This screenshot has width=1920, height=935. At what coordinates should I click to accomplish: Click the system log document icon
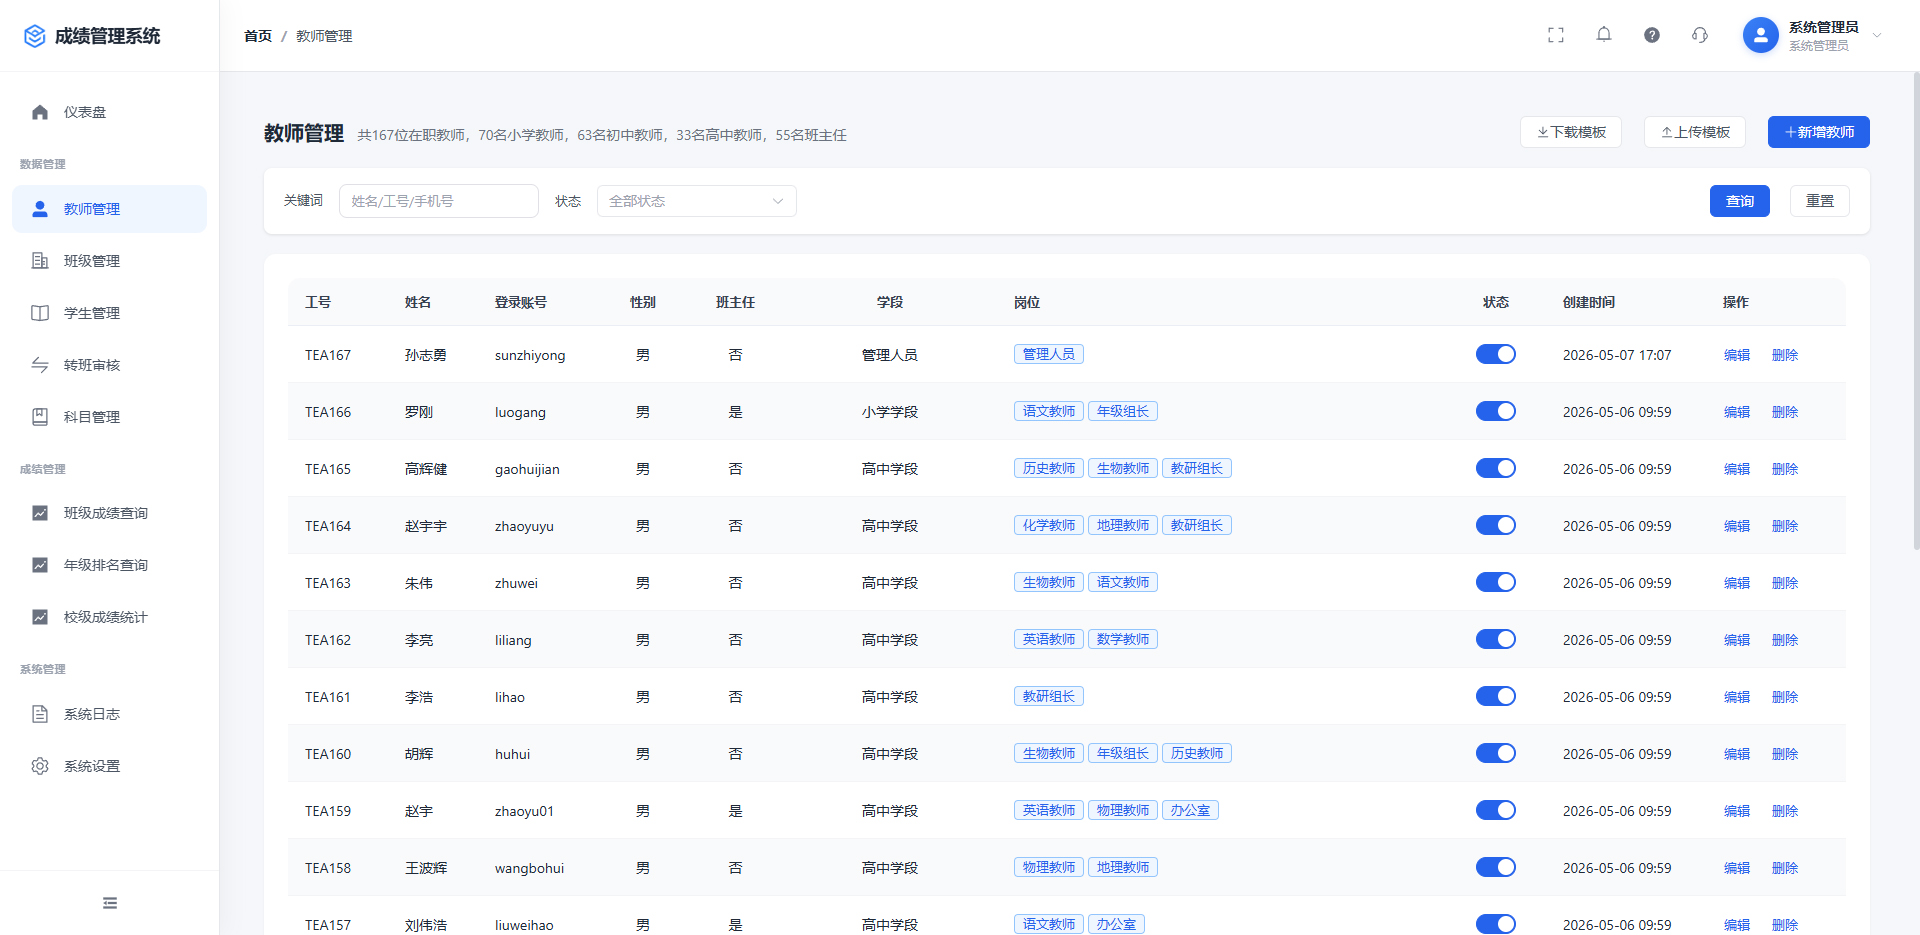click(40, 714)
